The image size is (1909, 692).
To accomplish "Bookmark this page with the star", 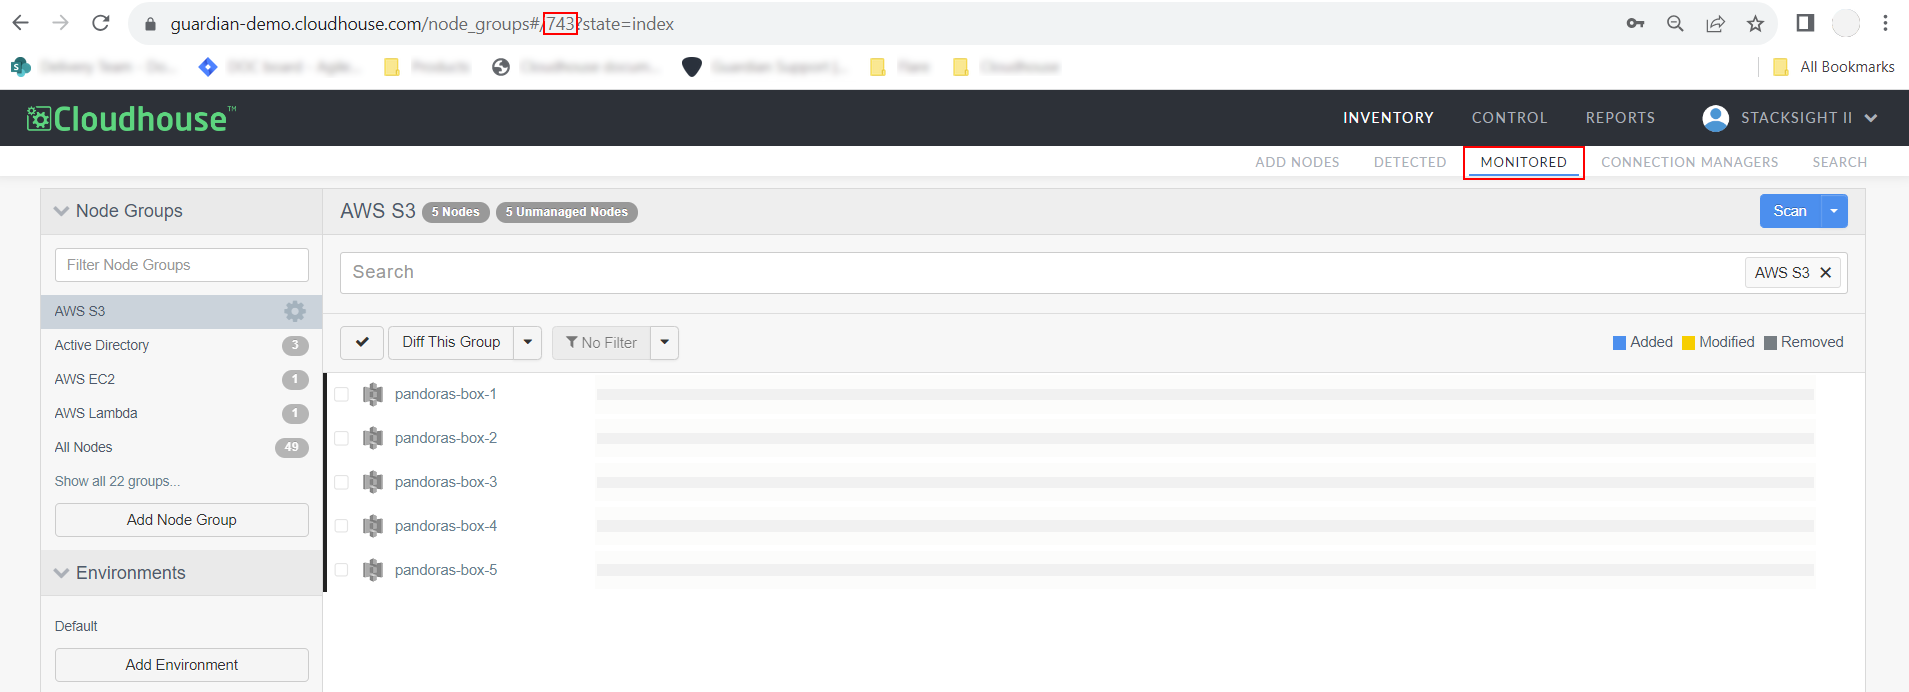I will click(x=1755, y=23).
